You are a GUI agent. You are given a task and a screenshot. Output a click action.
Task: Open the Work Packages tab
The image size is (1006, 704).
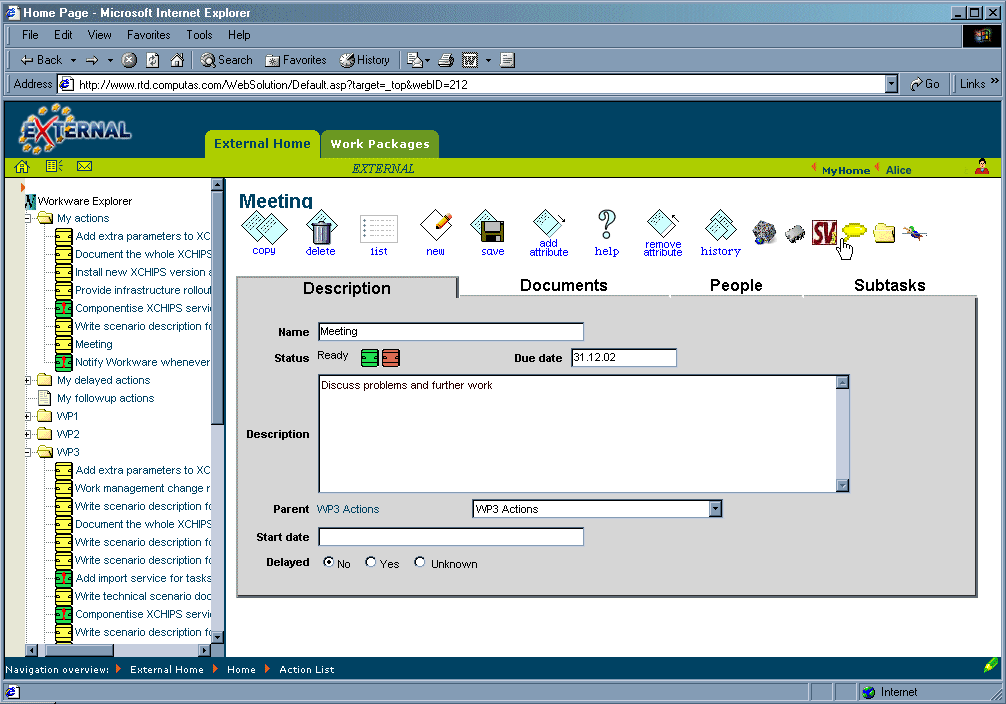click(380, 144)
